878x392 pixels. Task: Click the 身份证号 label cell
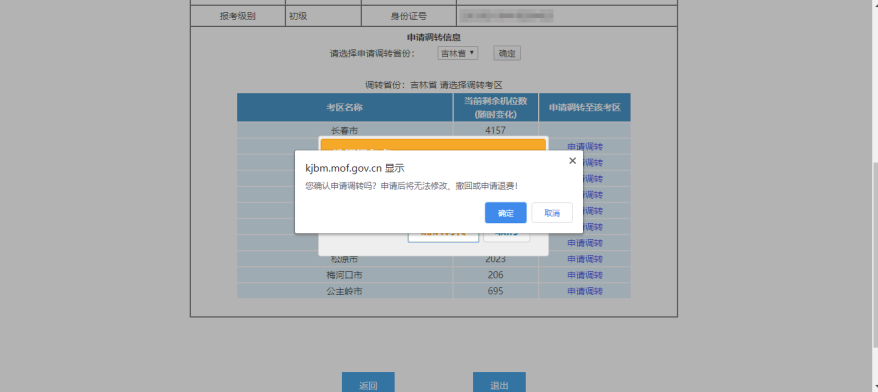[x=409, y=16]
